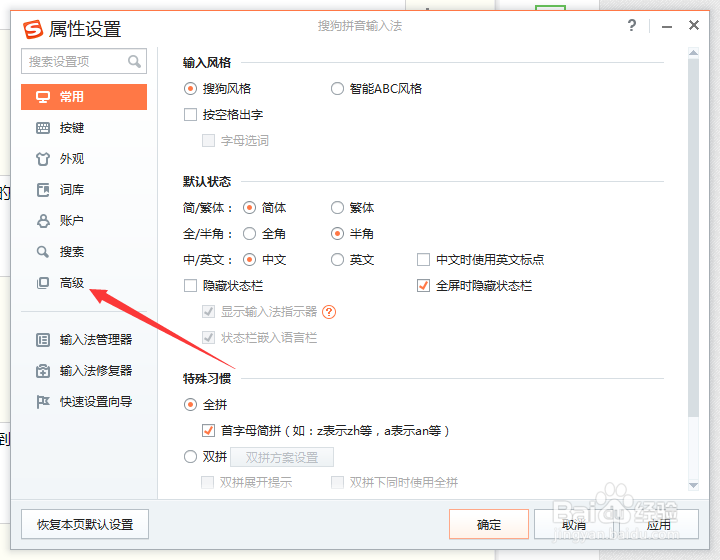Click the 特殊习惯 section heading
Viewport: 720px width, 560px height.
click(x=207, y=379)
